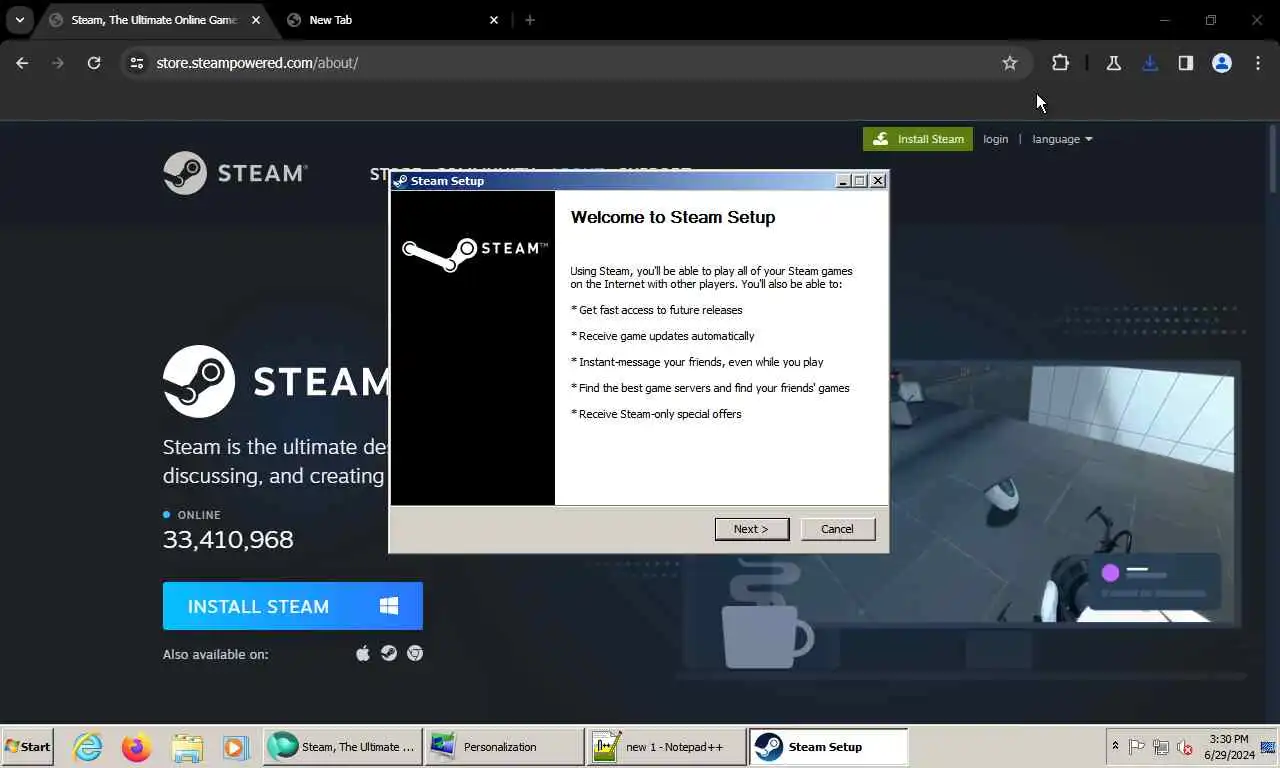Image resolution: width=1280 pixels, height=768 pixels.
Task: Click the page vertical scrollbar
Action: coord(1273,160)
